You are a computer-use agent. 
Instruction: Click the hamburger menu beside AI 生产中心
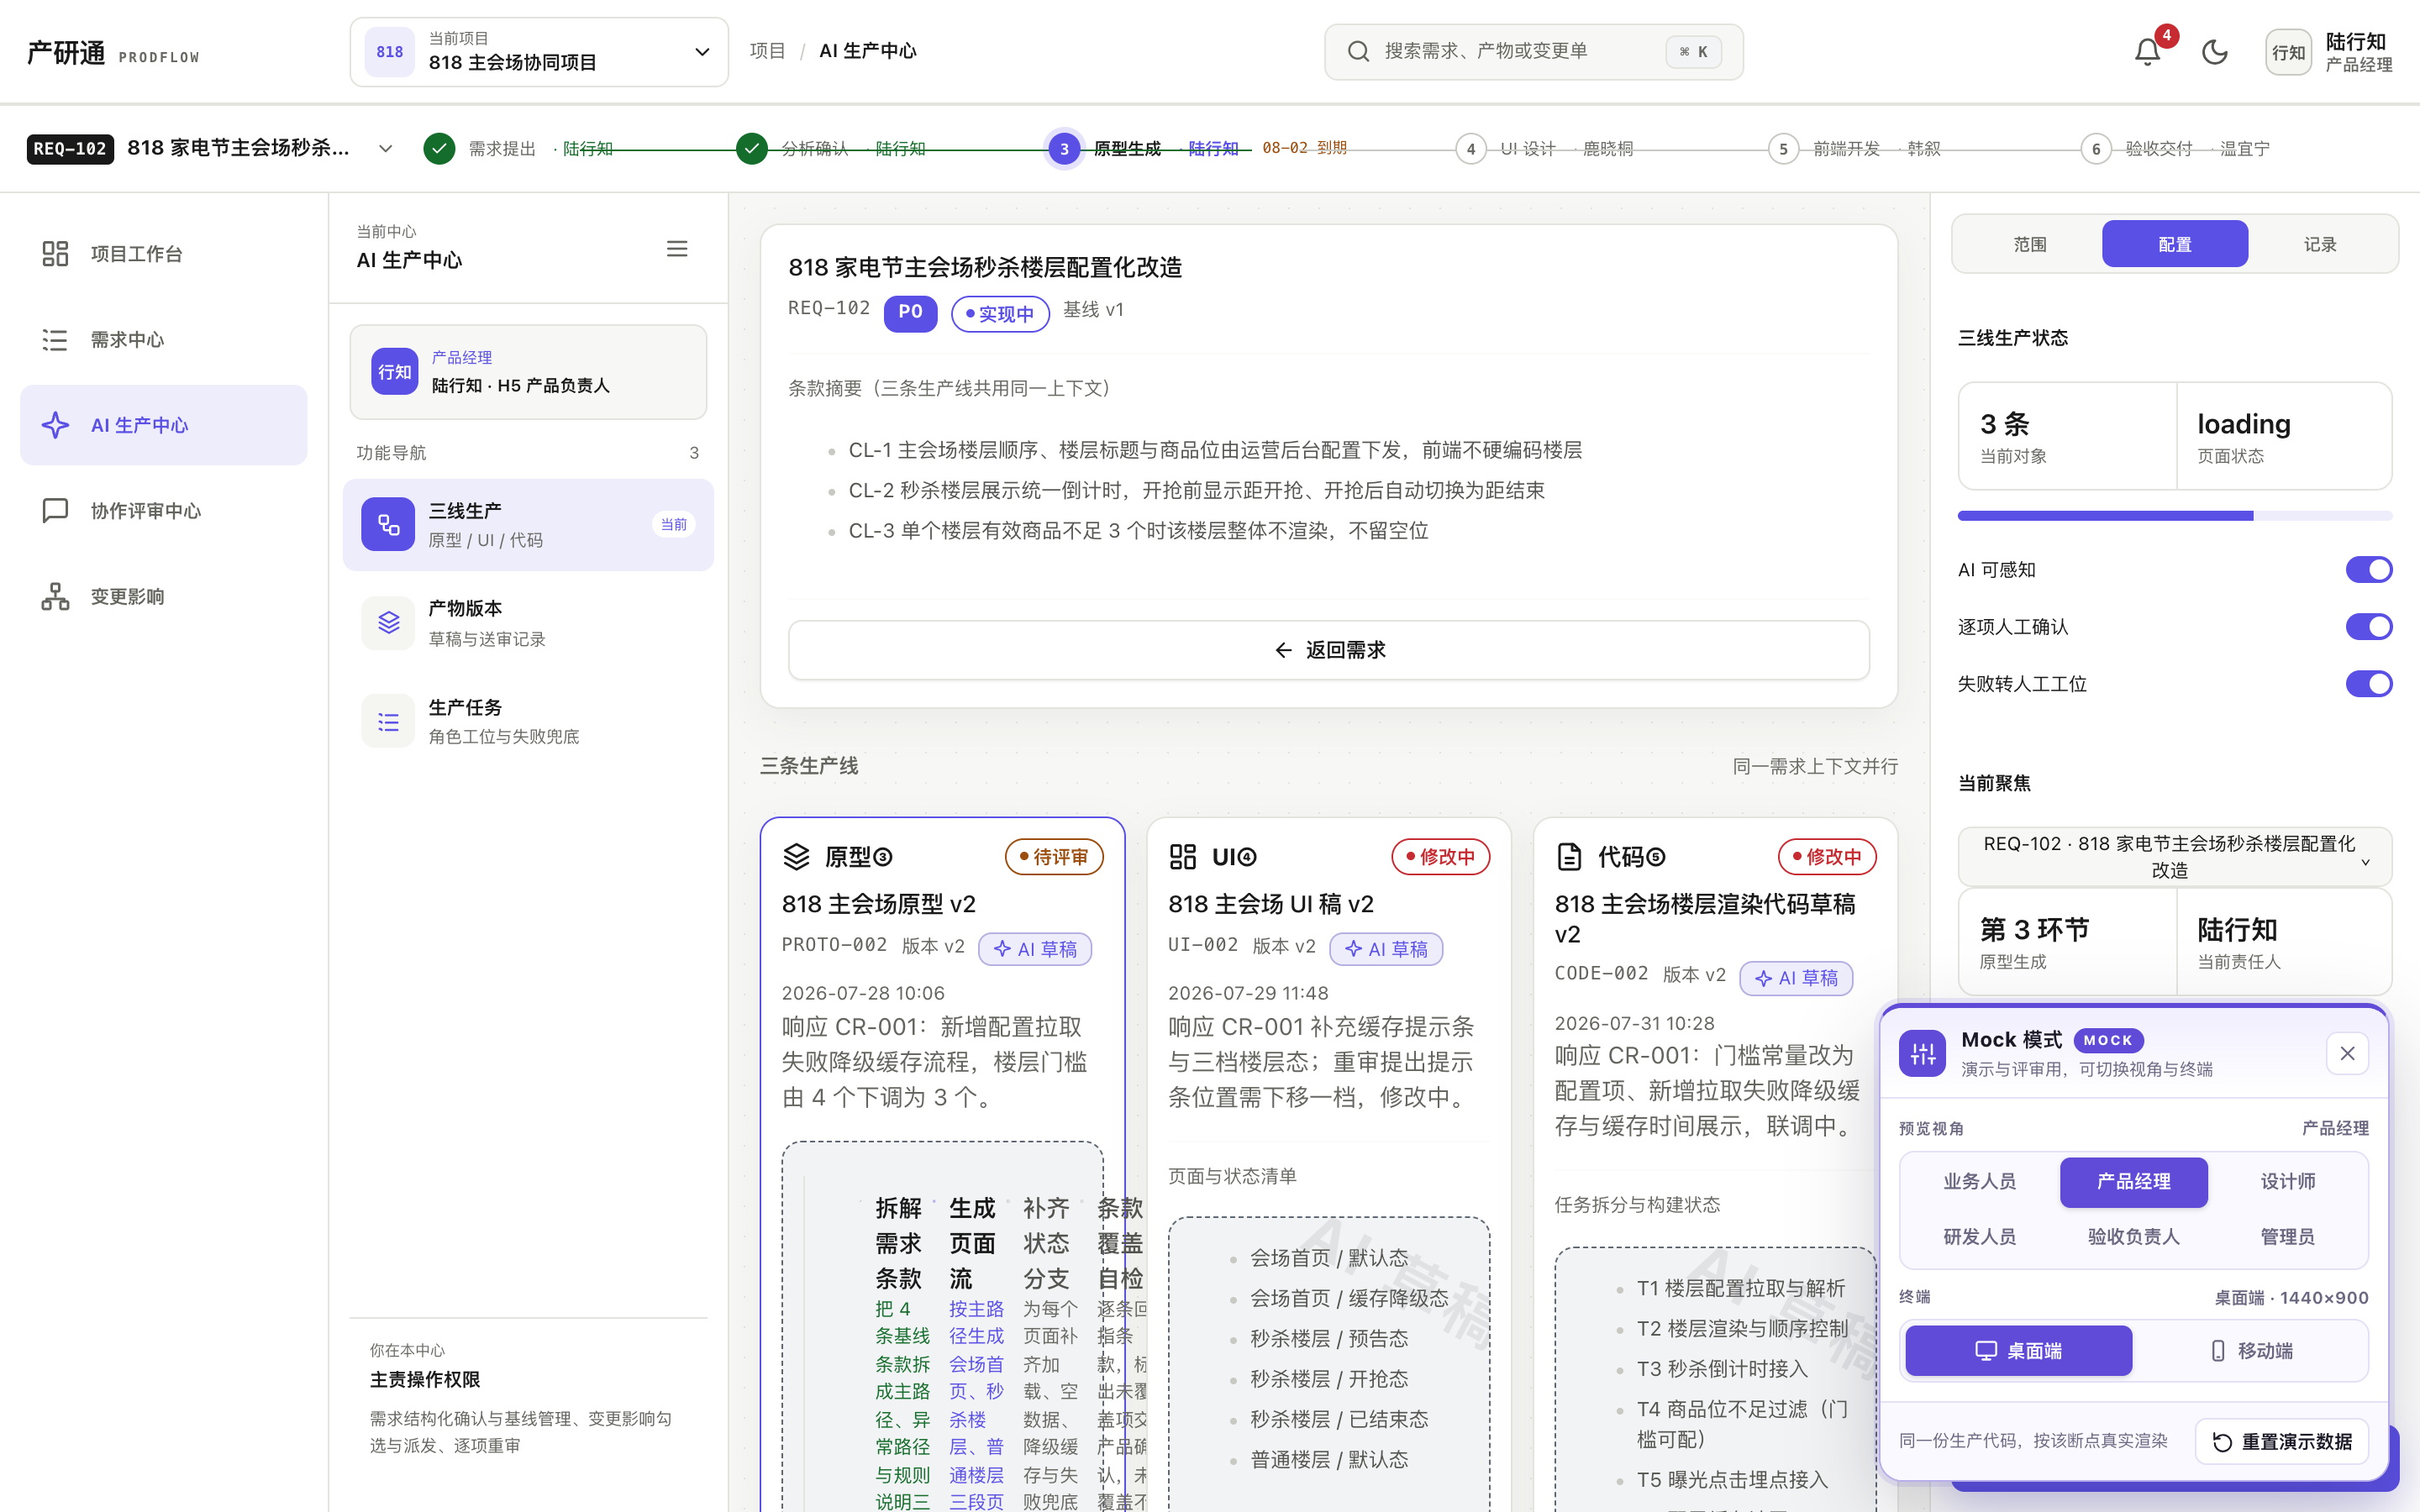[x=677, y=248]
